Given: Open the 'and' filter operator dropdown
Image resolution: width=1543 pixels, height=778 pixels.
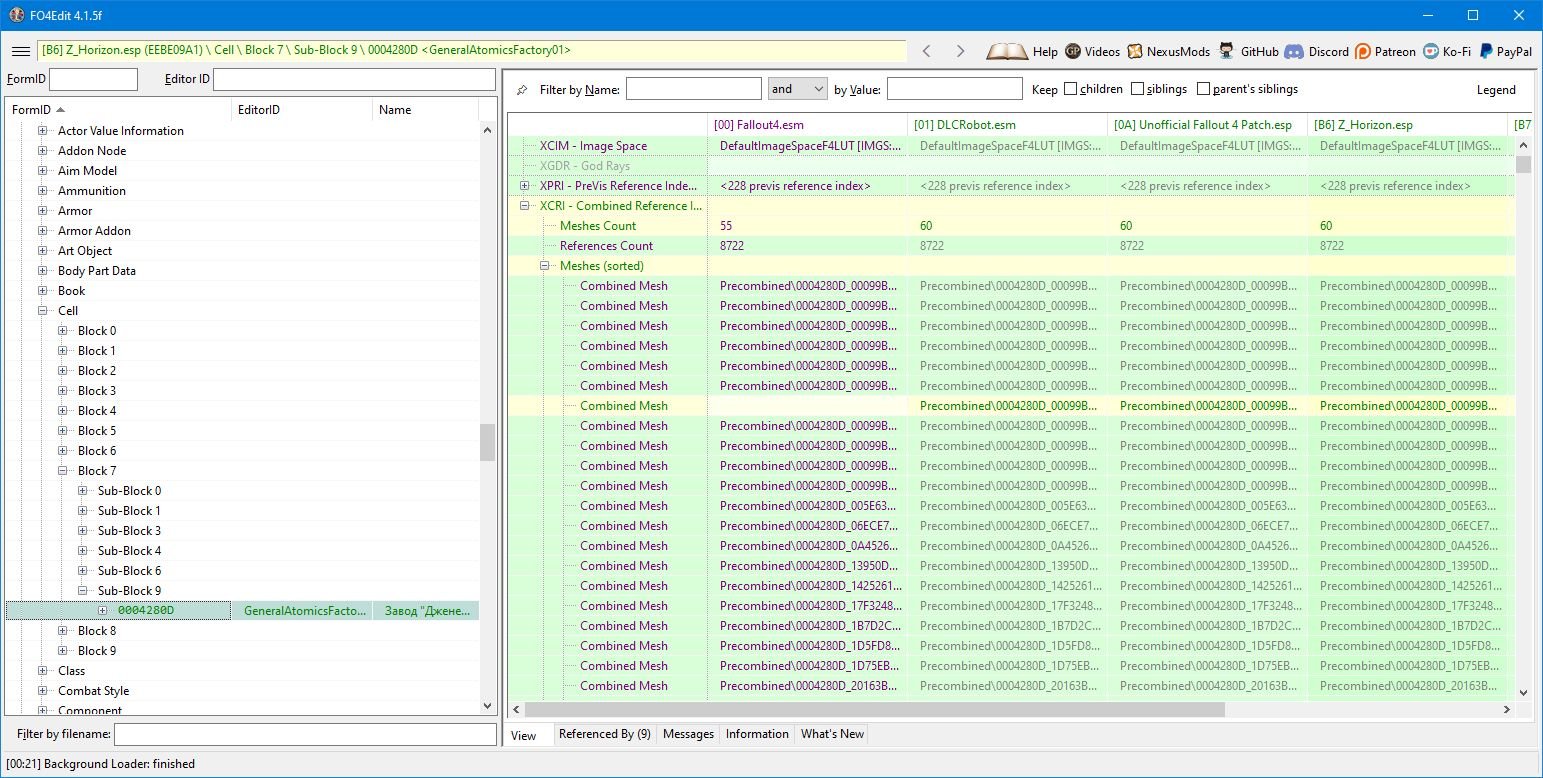Looking at the screenshot, I should click(797, 89).
